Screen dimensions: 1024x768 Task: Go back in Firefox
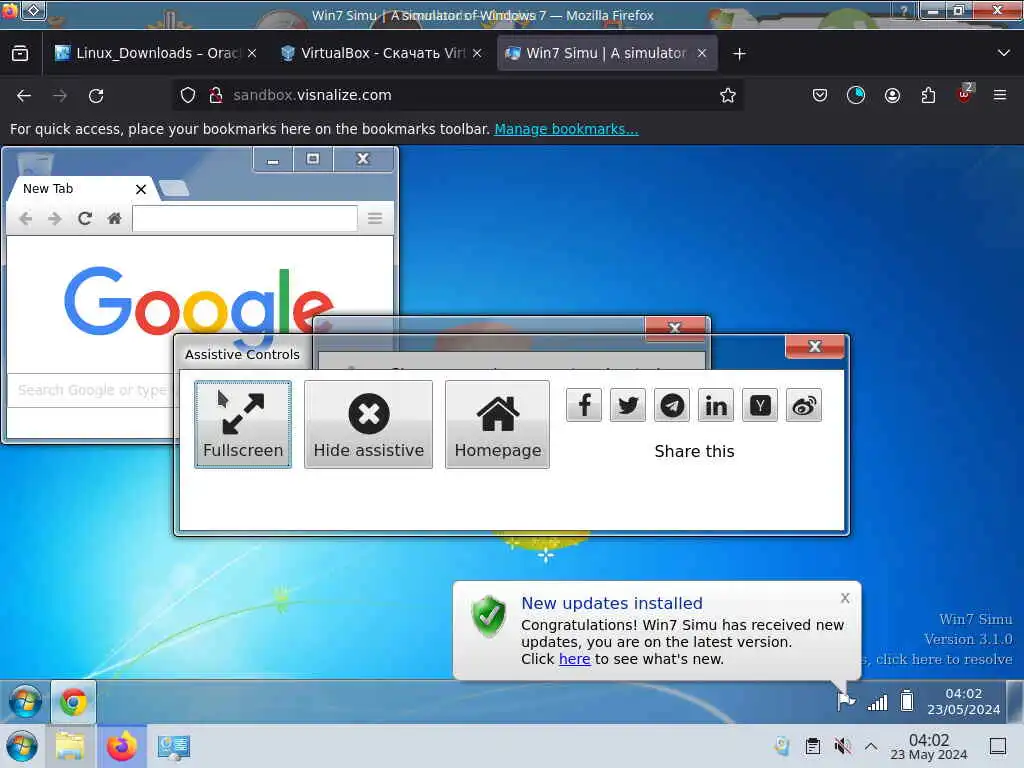coord(24,96)
